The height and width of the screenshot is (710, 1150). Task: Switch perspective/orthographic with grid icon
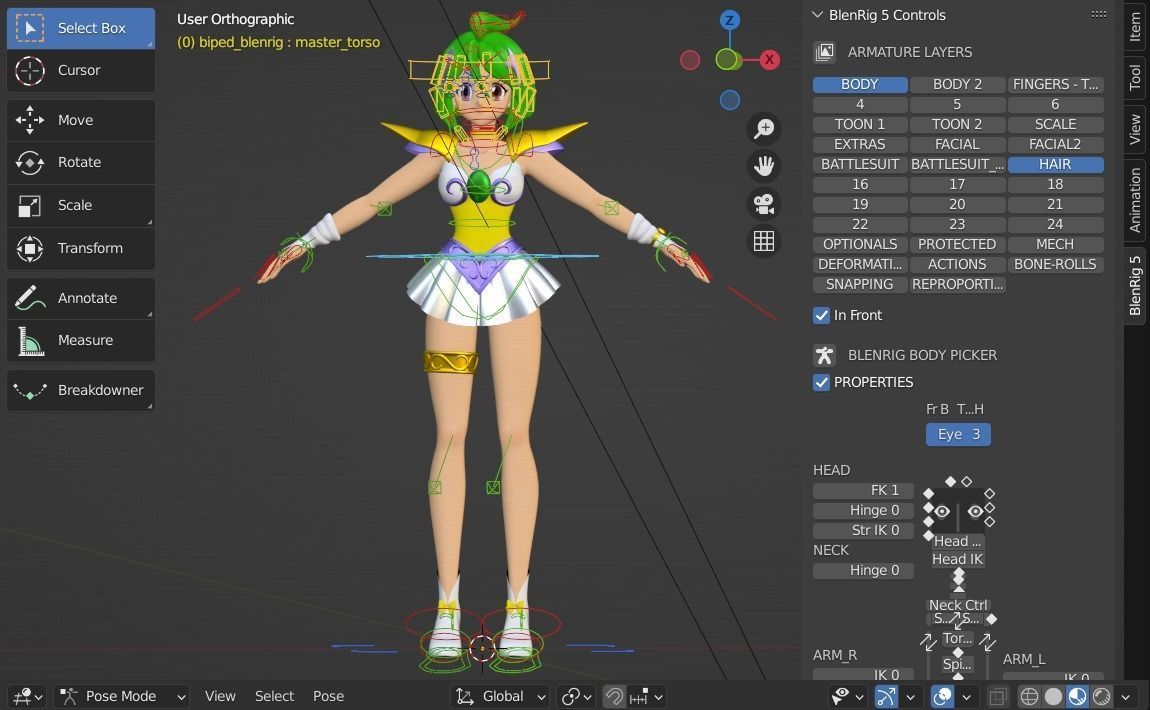click(763, 241)
